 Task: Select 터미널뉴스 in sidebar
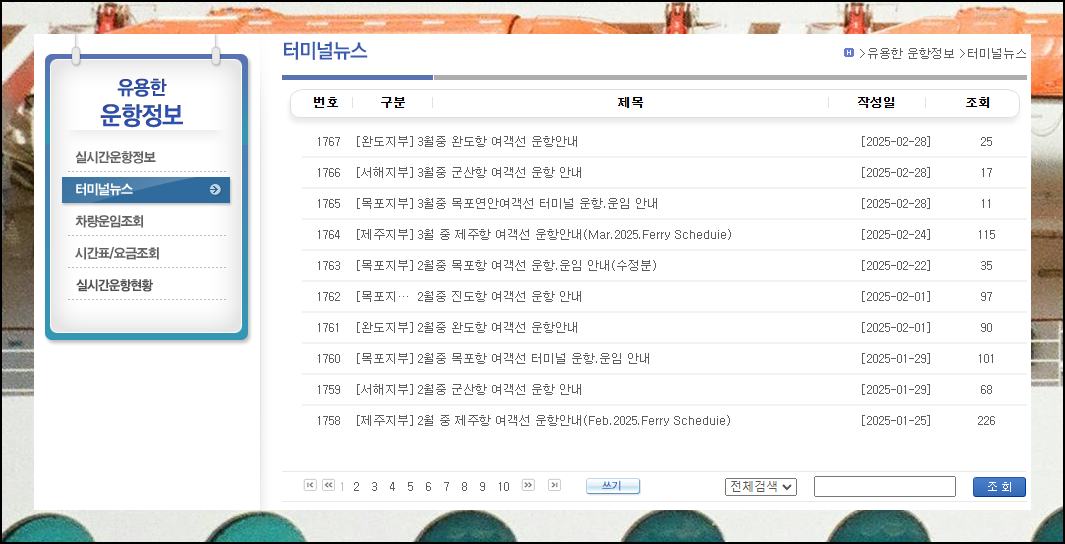coord(146,189)
